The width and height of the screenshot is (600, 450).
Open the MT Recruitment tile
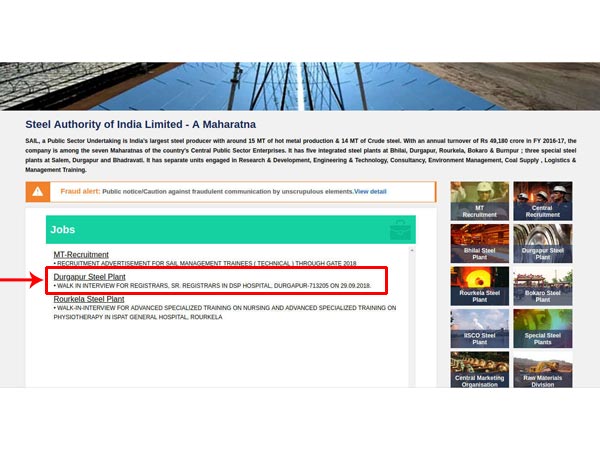pos(479,201)
